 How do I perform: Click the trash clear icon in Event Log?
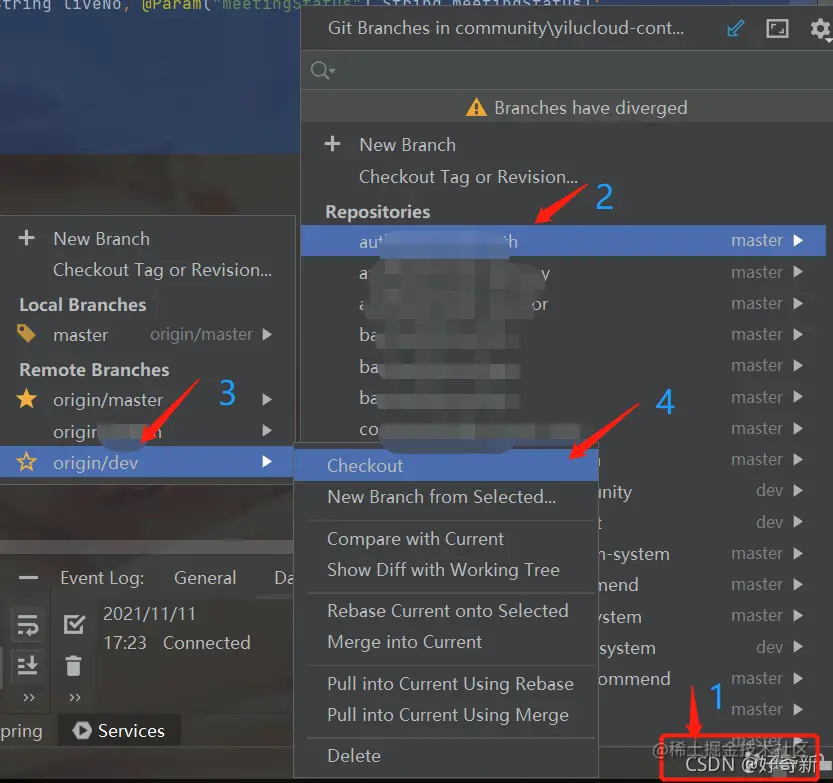pos(73,666)
